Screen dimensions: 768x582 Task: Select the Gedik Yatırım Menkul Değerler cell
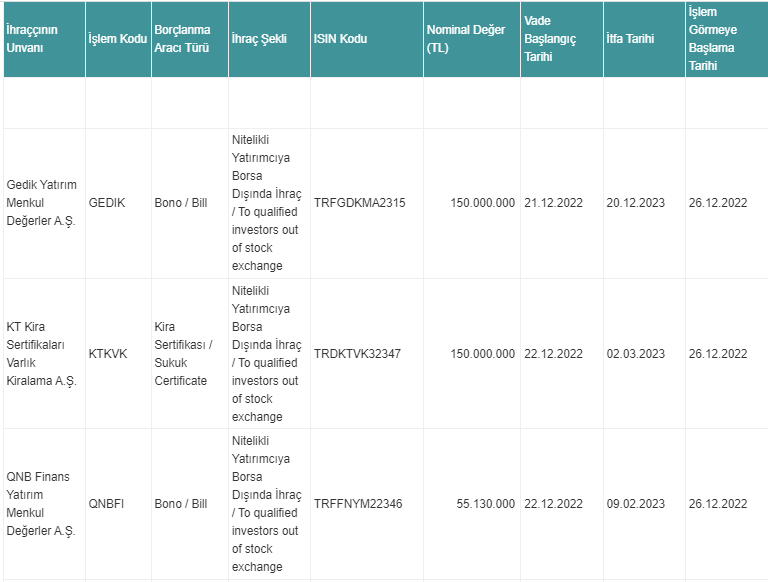pyautogui.click(x=42, y=203)
